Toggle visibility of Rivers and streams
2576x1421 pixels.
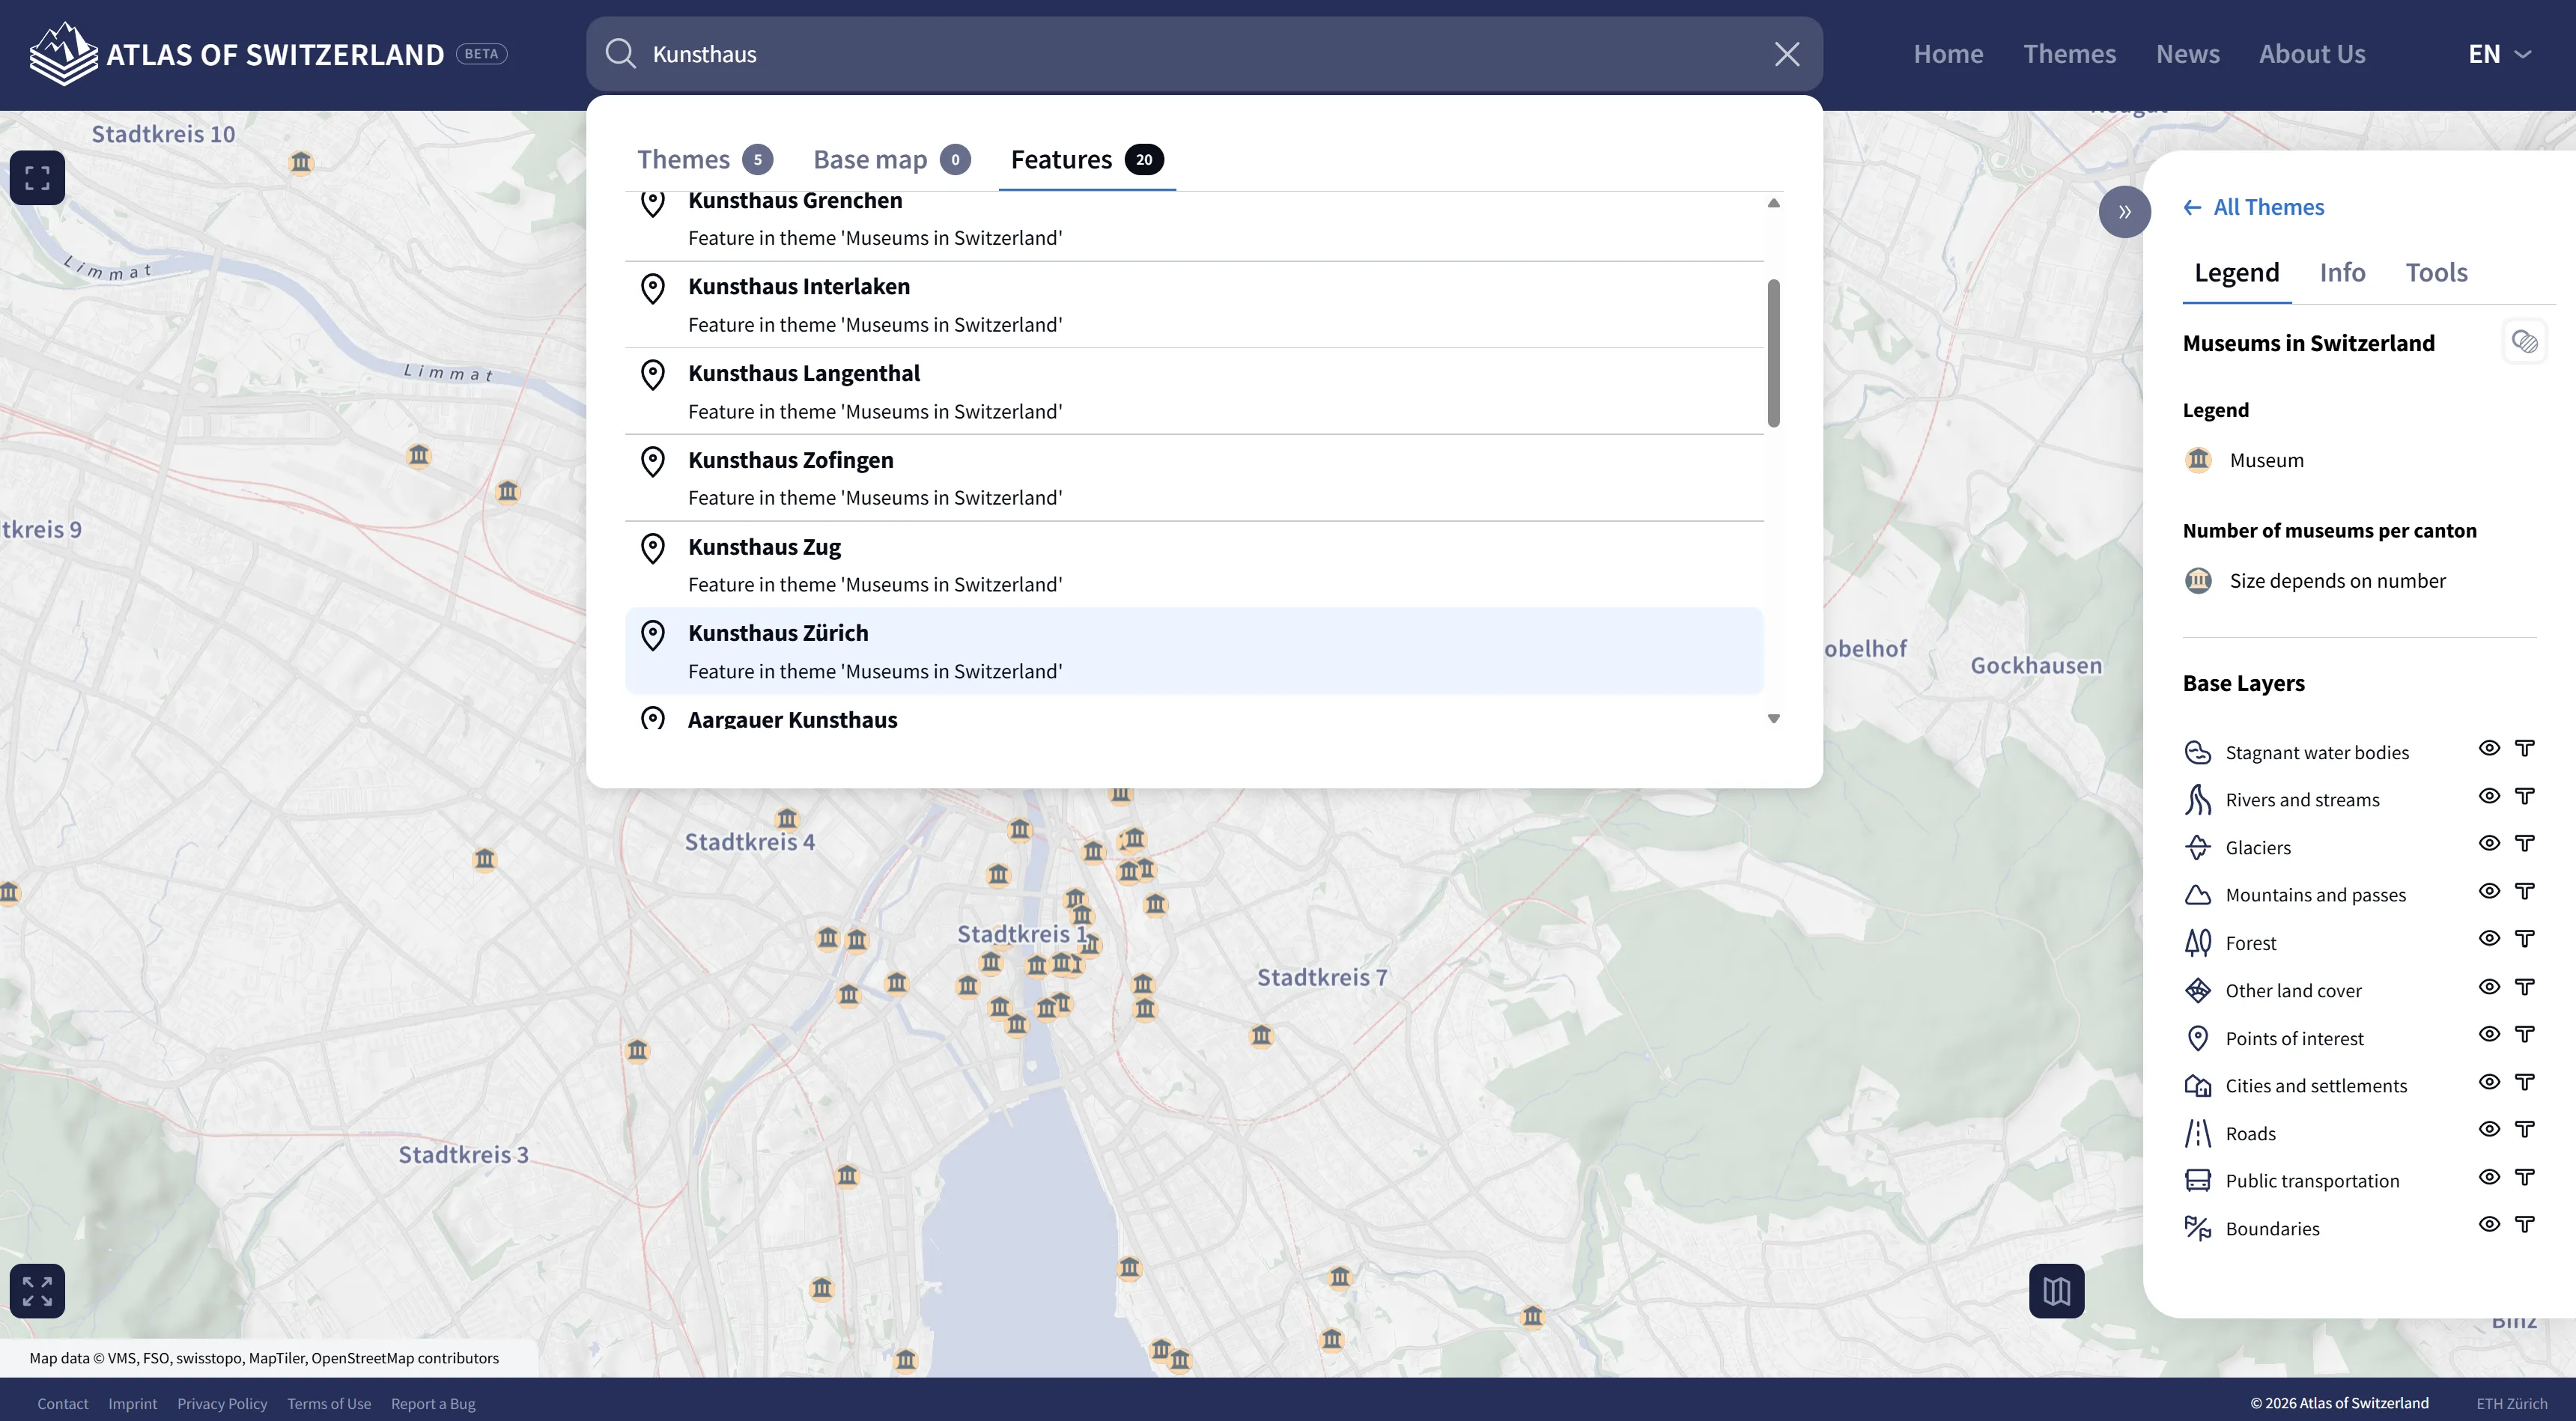point(2489,796)
